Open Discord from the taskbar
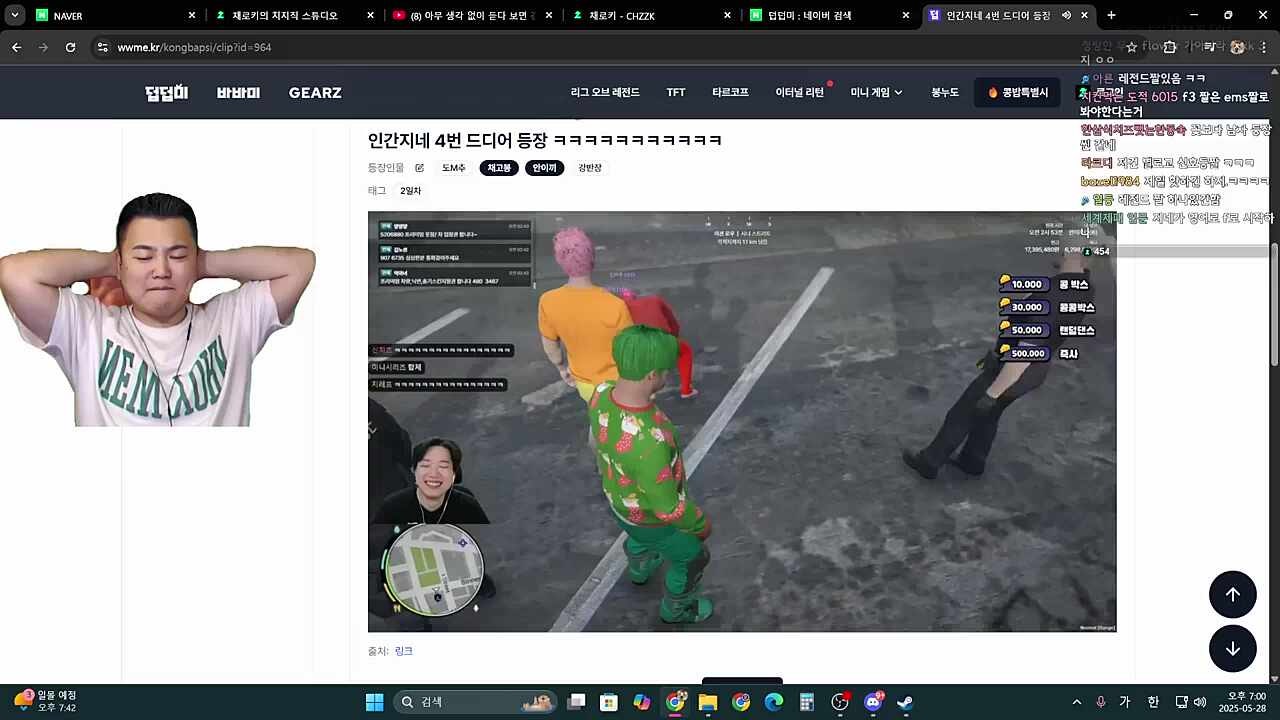Viewport: 1280px width, 720px height. [873, 702]
